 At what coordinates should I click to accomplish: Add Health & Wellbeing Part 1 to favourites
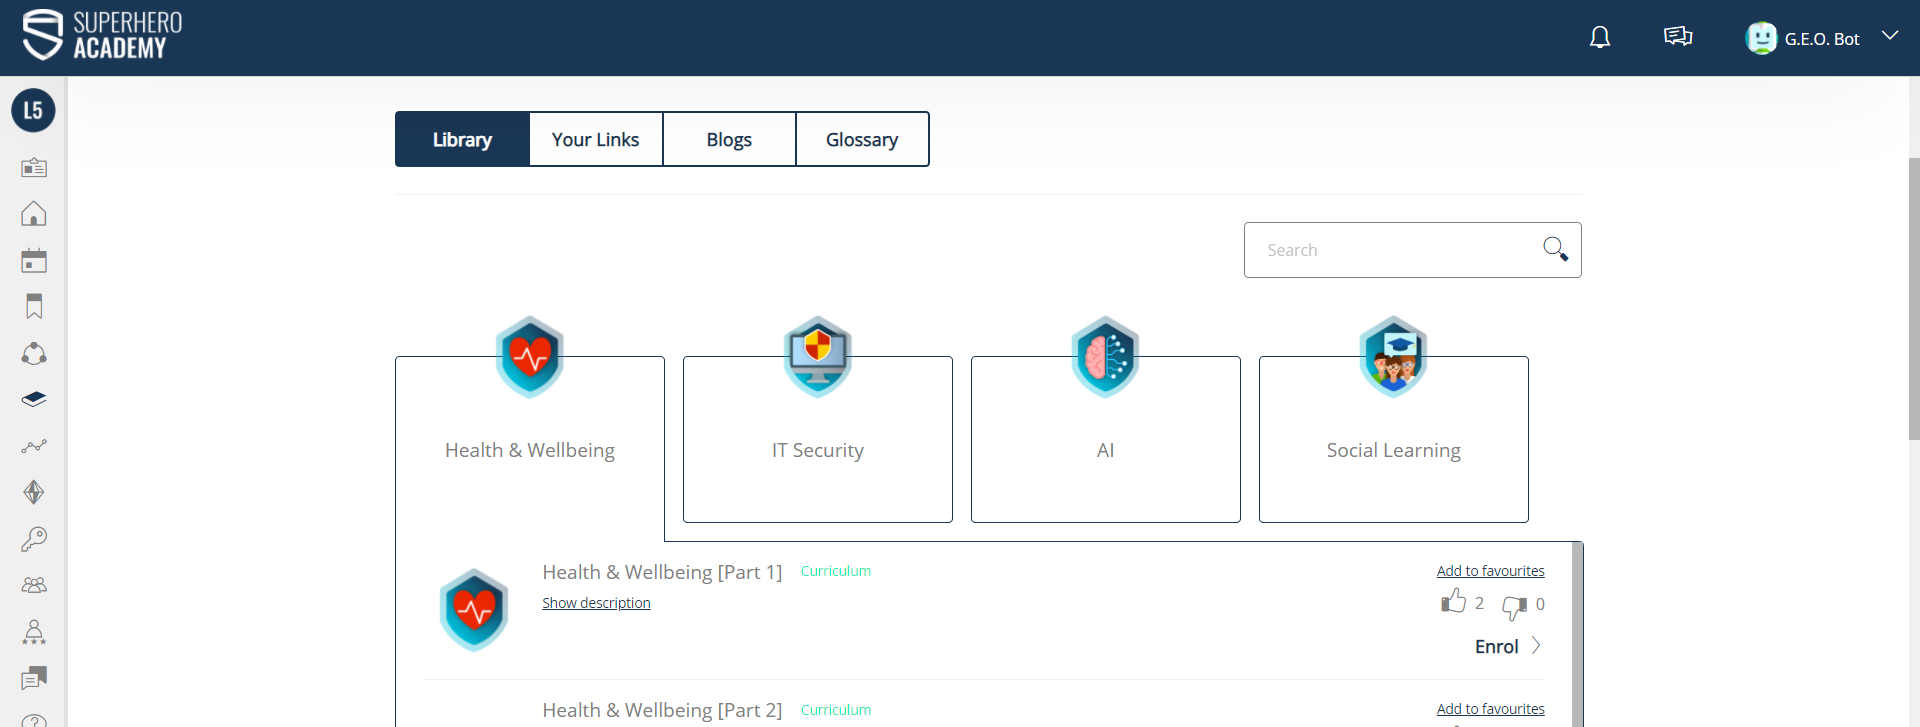[x=1490, y=571]
